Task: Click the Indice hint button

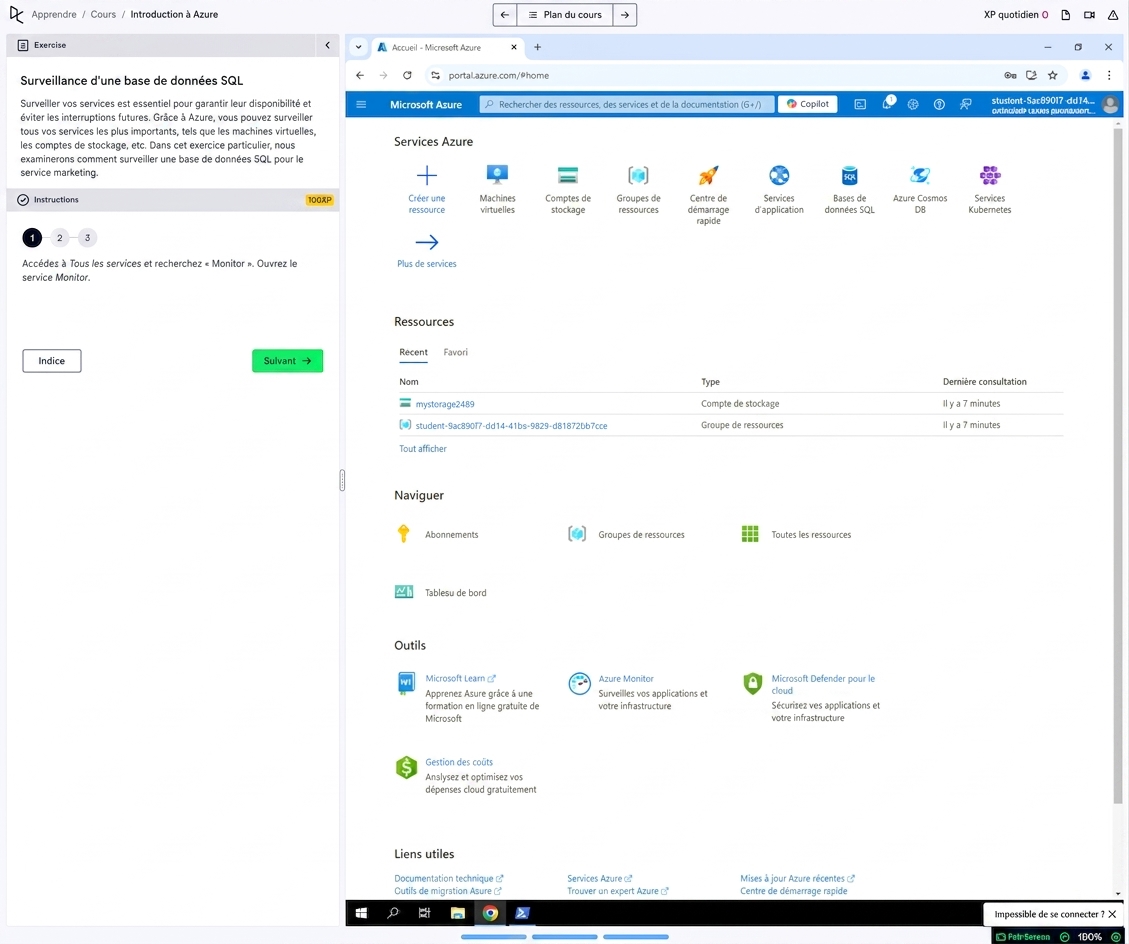Action: tap(52, 361)
